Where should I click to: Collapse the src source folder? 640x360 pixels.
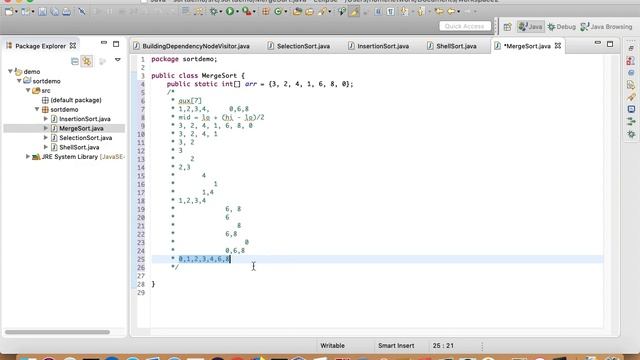[28, 90]
